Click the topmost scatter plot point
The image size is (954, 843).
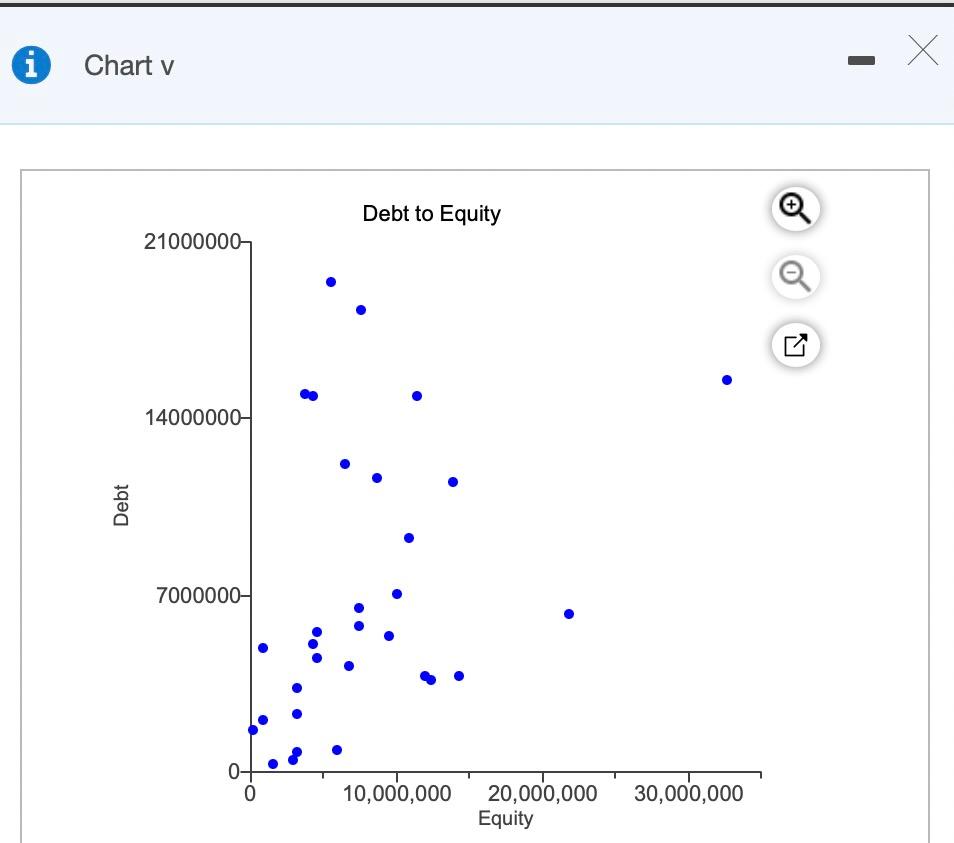pyautogui.click(x=330, y=281)
